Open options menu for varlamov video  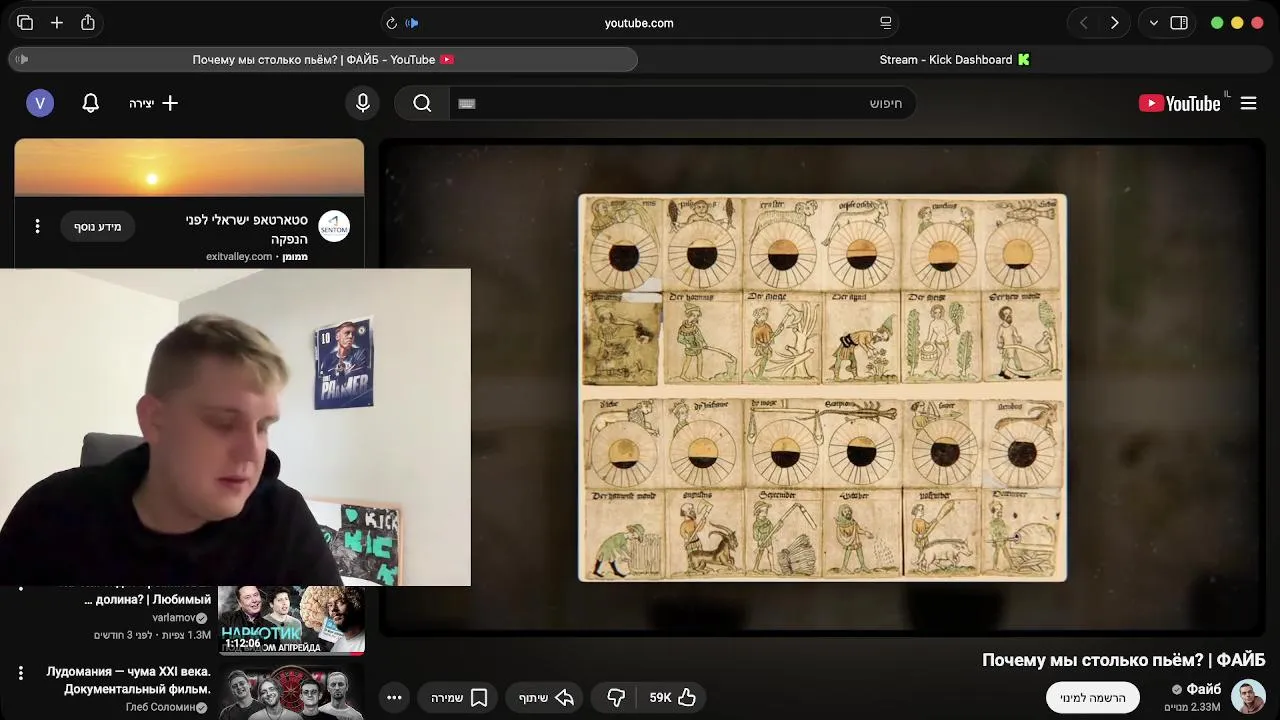pyautogui.click(x=20, y=590)
